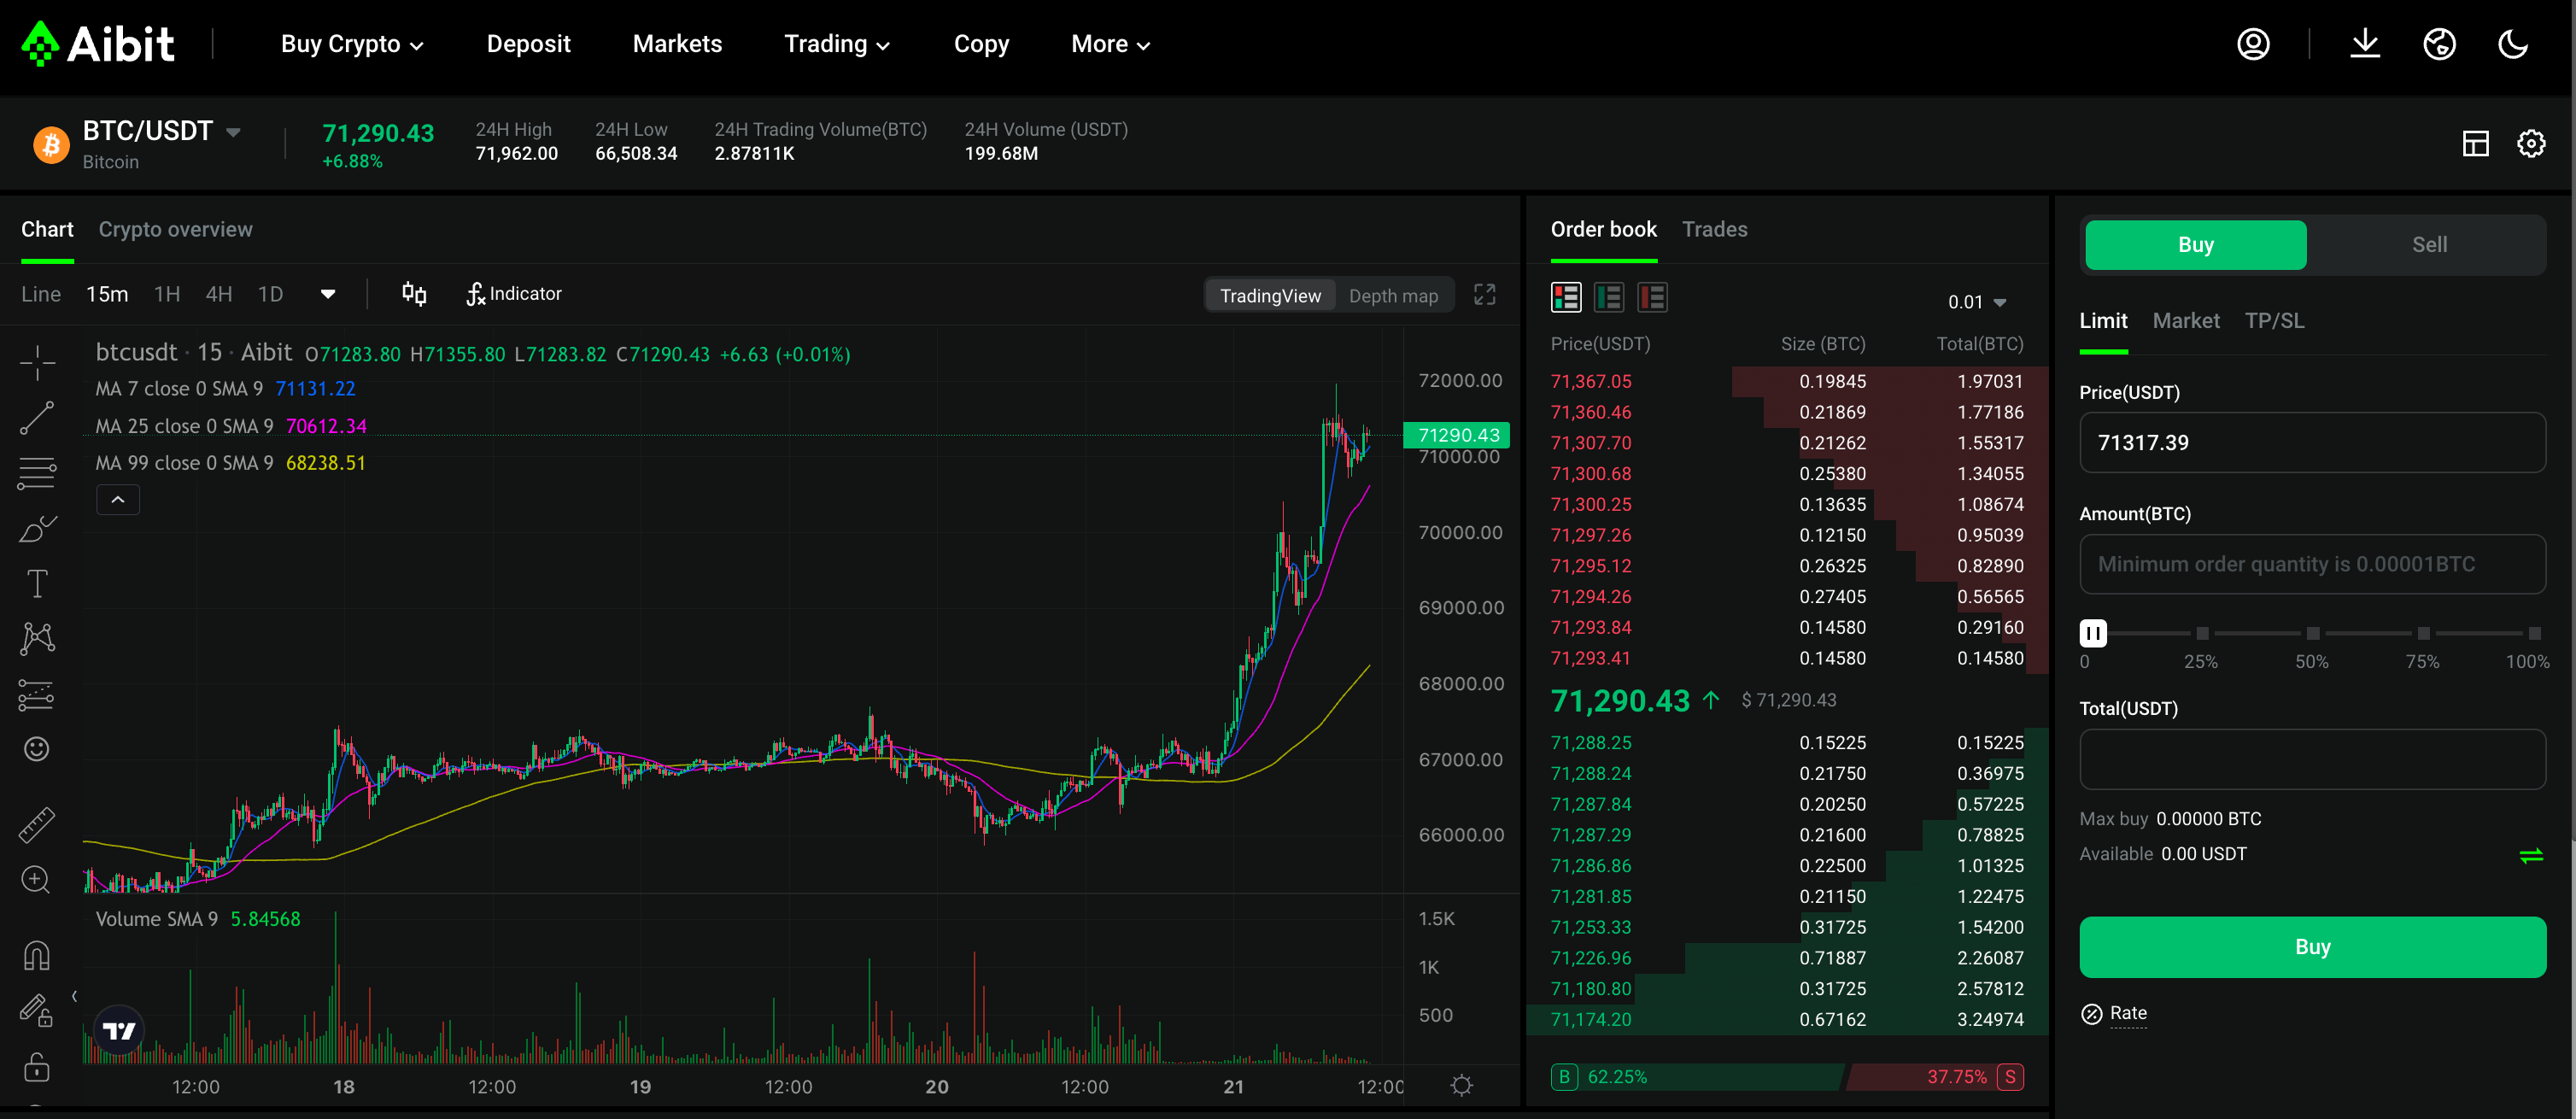Viewport: 2576px width, 1119px height.
Task: Open the layout switcher icon
Action: pyautogui.click(x=2476, y=143)
